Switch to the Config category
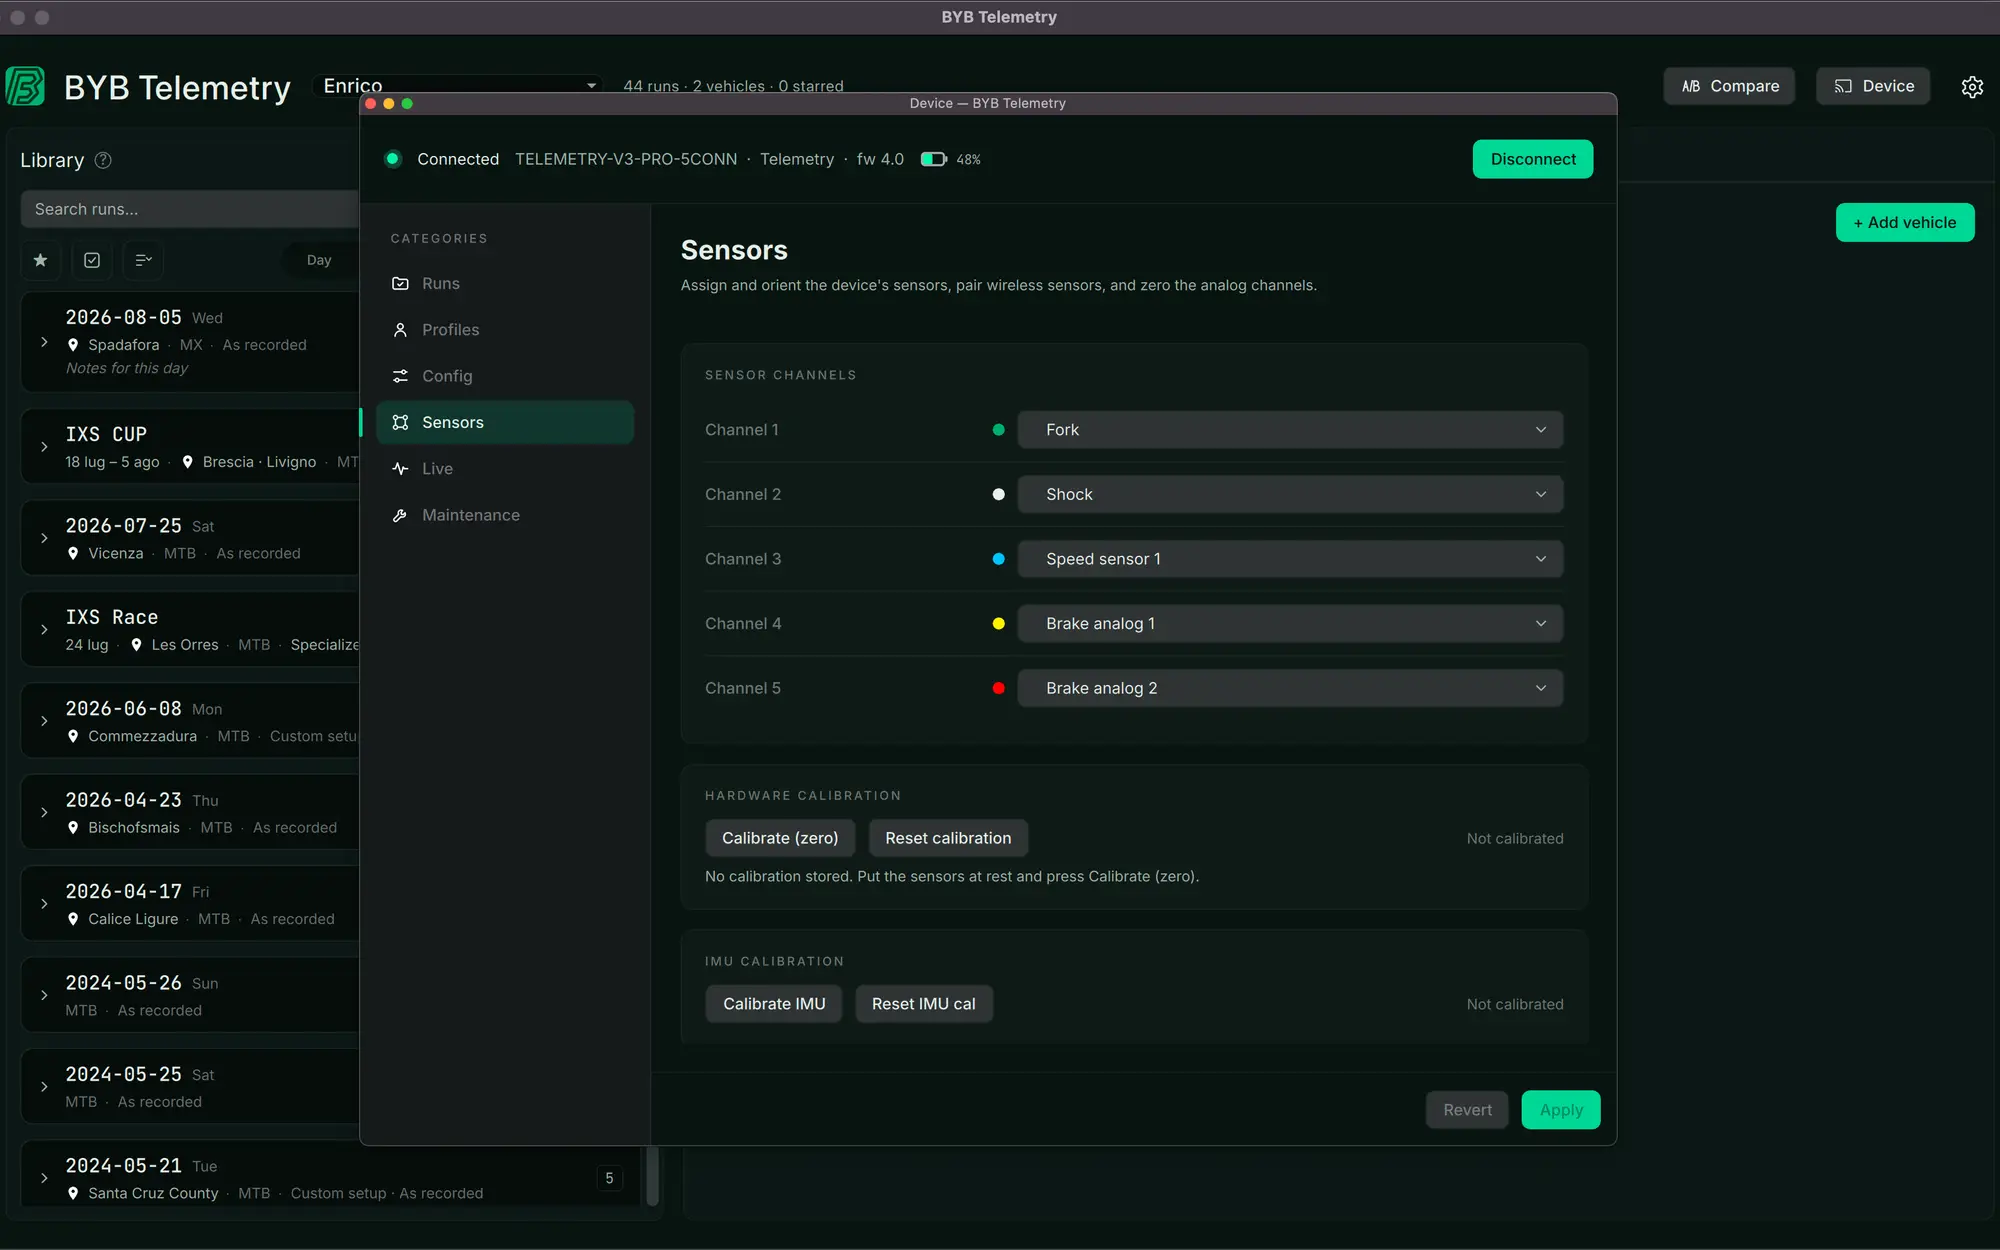The width and height of the screenshot is (2000, 1250). click(505, 376)
